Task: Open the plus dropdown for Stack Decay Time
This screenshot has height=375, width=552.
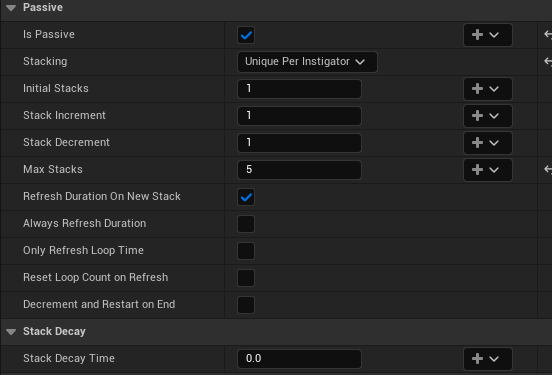Action: pyautogui.click(x=488, y=359)
